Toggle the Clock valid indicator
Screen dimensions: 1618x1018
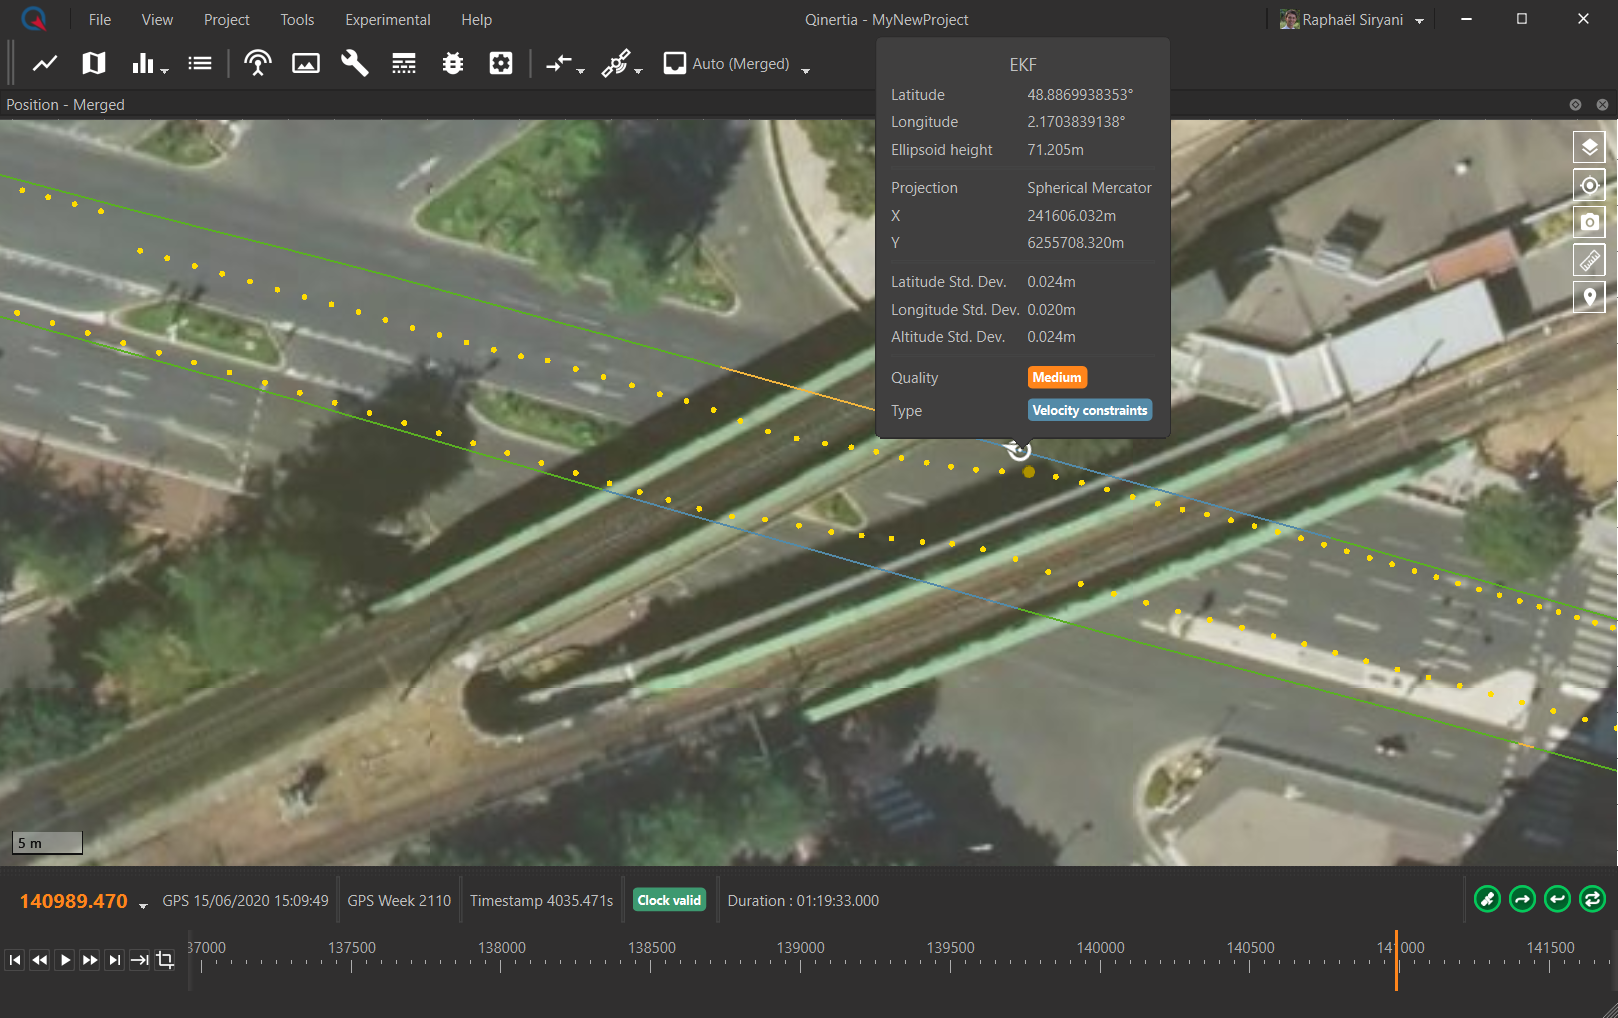(669, 900)
